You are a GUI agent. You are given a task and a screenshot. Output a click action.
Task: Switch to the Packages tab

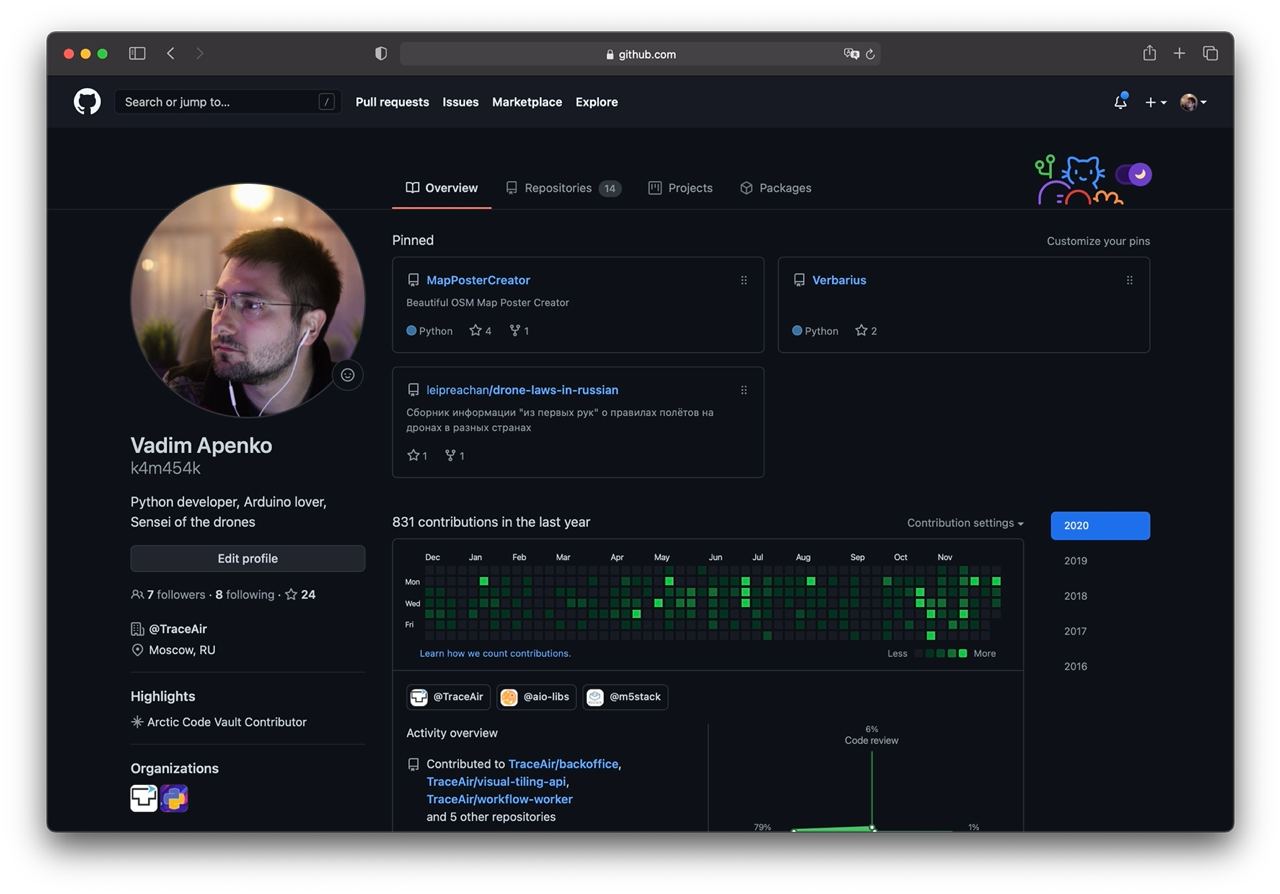coord(775,188)
